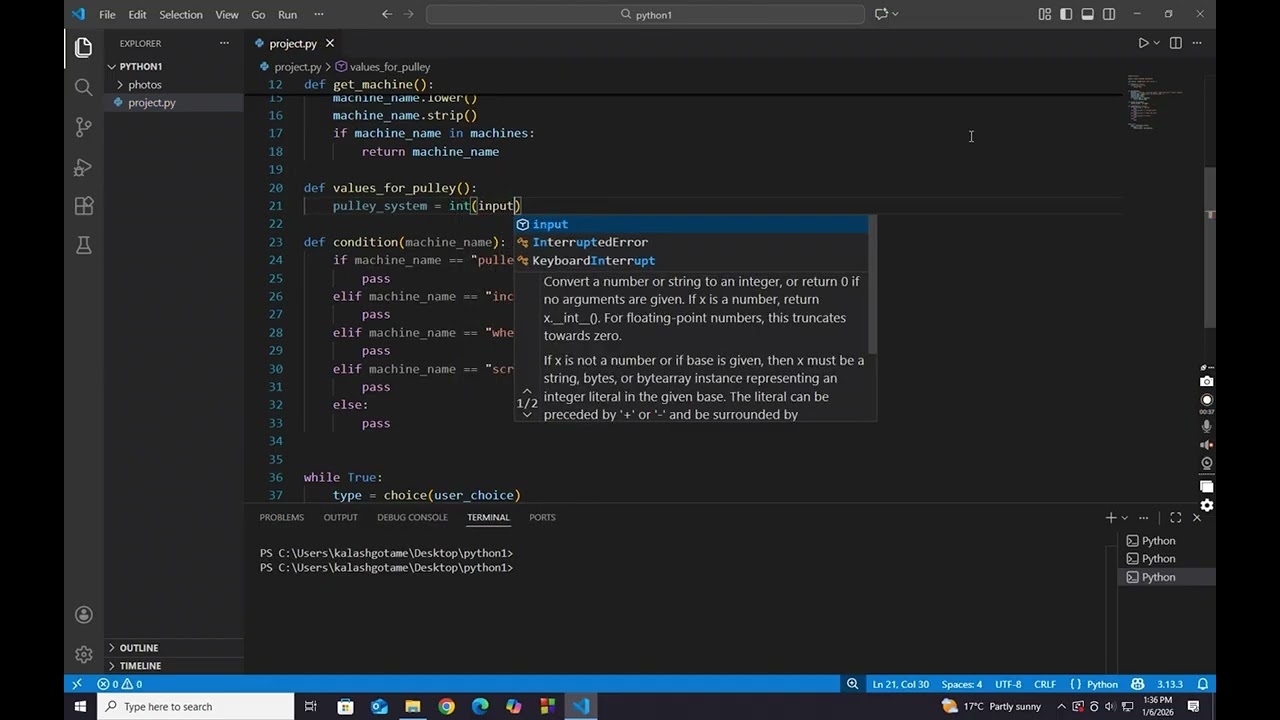Image resolution: width=1280 pixels, height=720 pixels.
Task: Go to previous signature with up chevron
Action: point(527,391)
